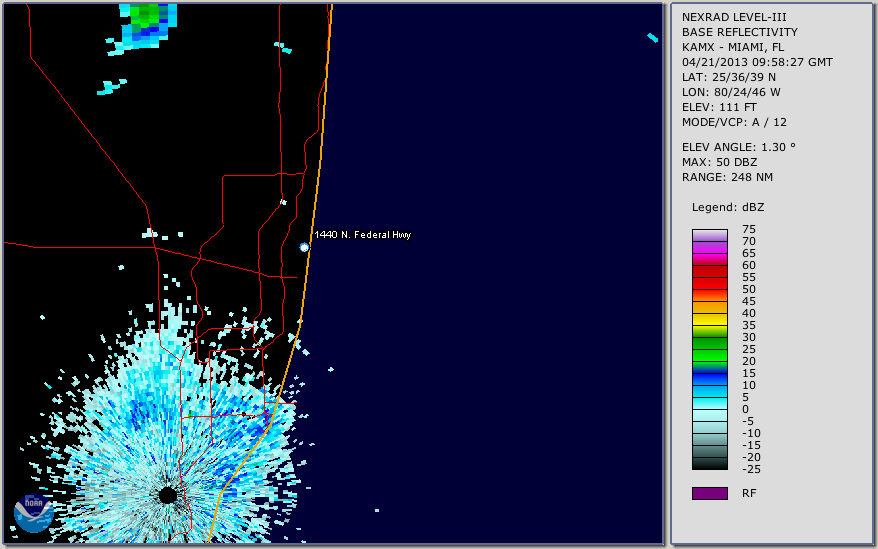The height and width of the screenshot is (549, 878).
Task: Select the LAT: 25/36/39 N text
Action: point(729,77)
